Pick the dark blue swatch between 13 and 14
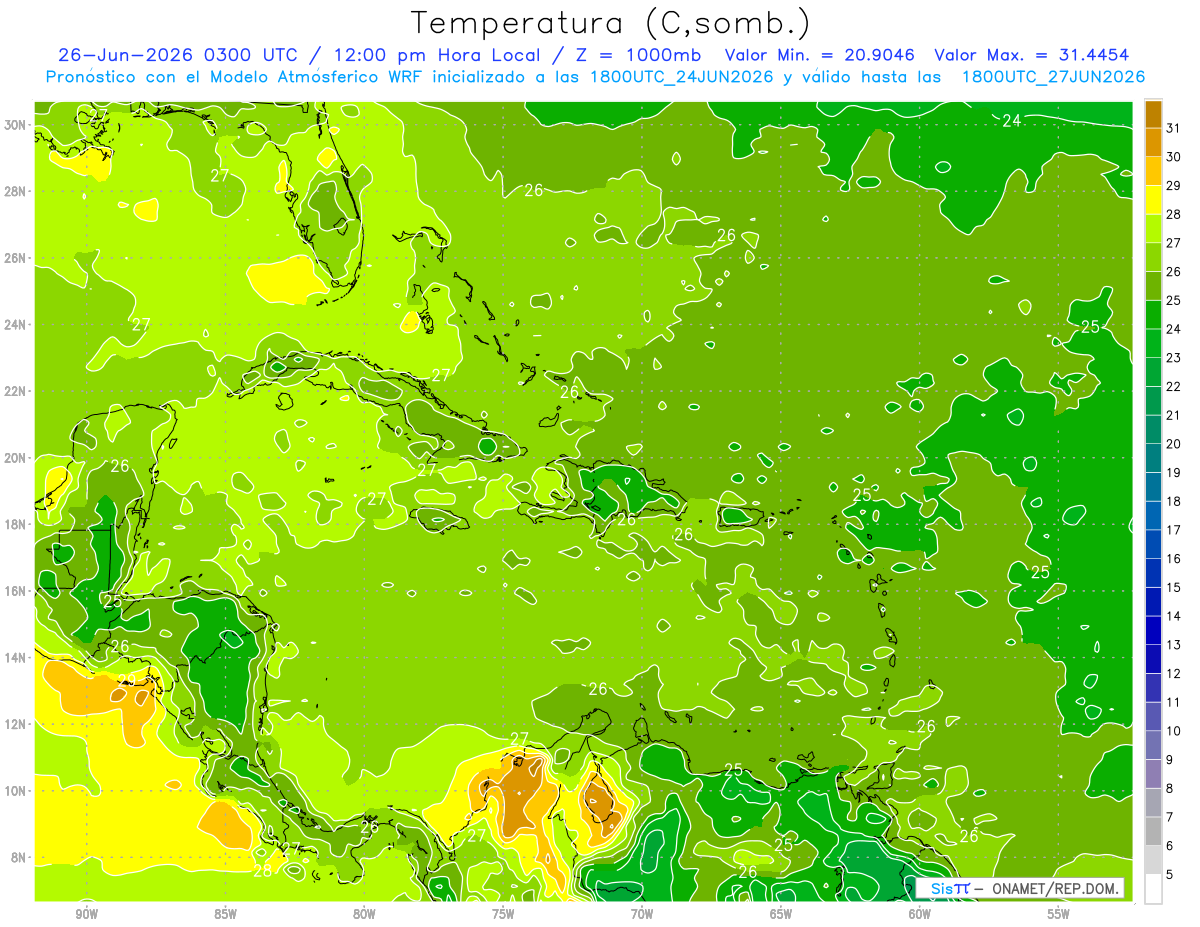 pos(1153,630)
